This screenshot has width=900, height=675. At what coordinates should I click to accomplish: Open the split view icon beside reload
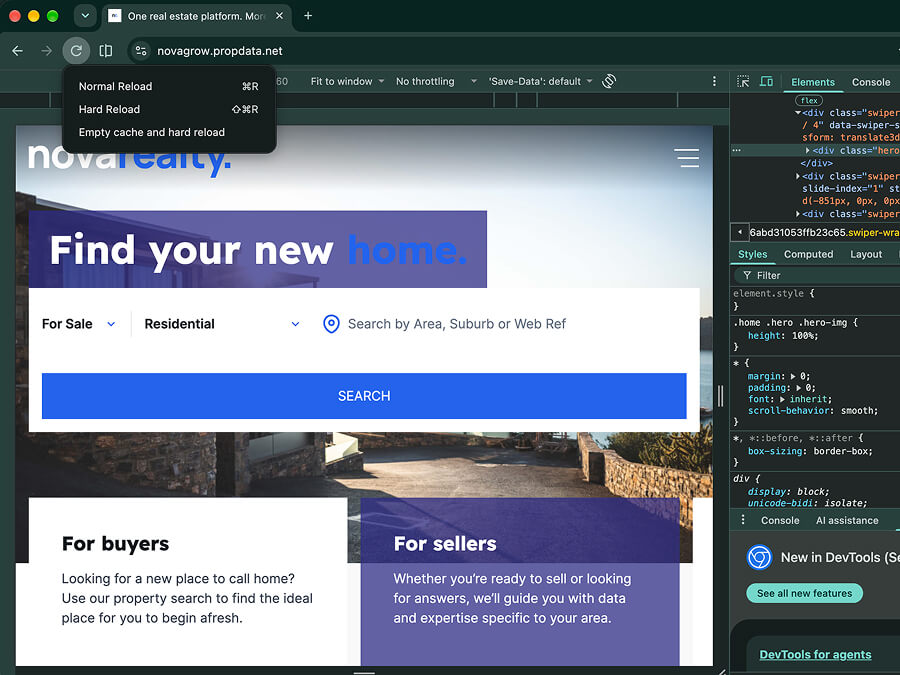click(106, 51)
